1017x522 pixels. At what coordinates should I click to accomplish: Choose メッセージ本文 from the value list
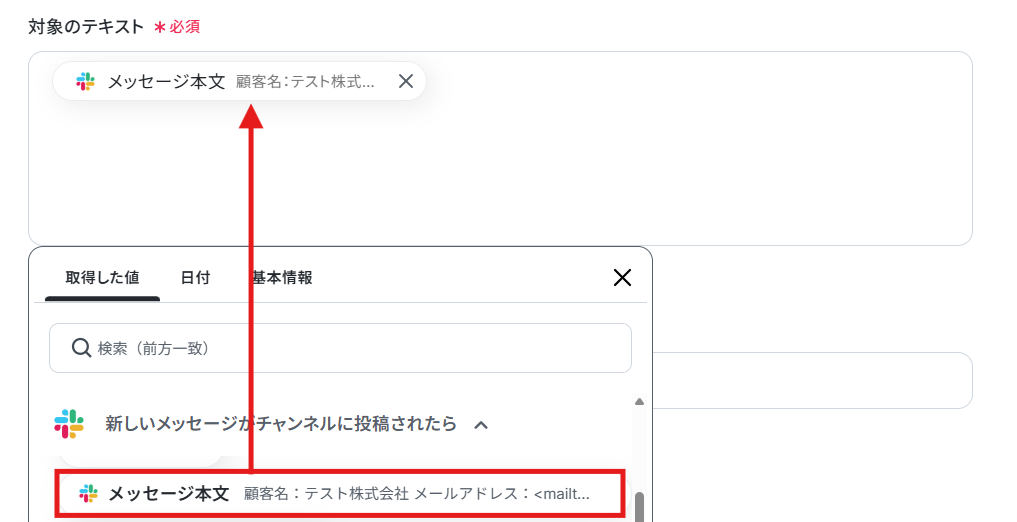click(x=341, y=494)
